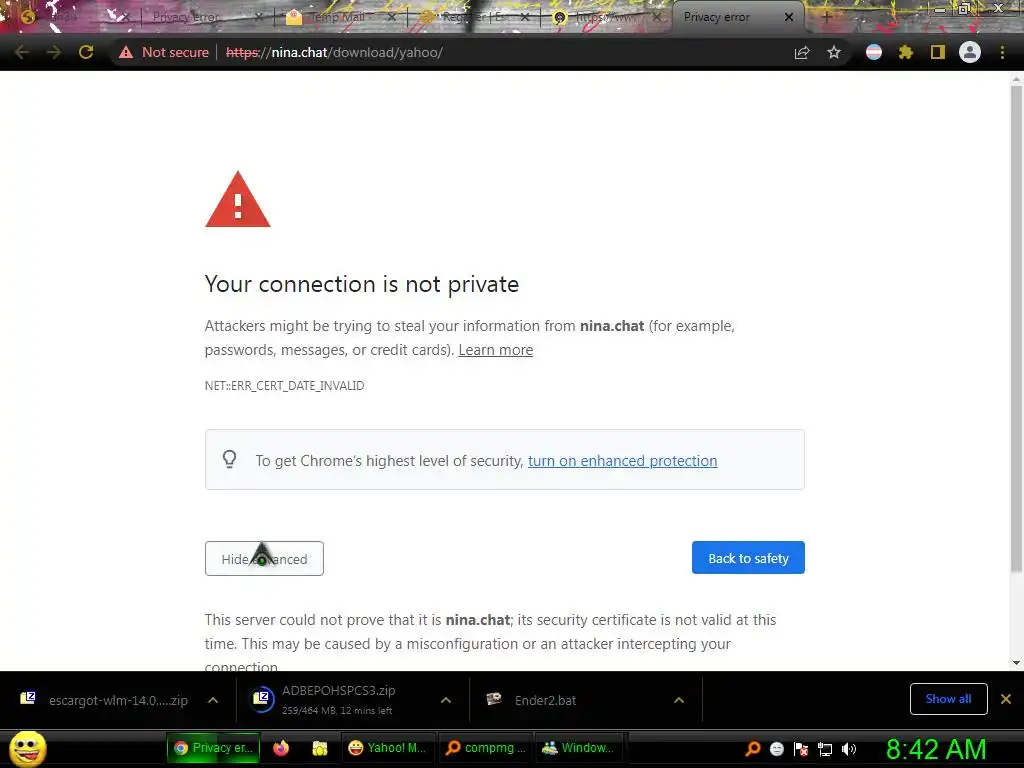This screenshot has height=768, width=1024.
Task: Follow the Learn more link
Action: [x=496, y=350]
